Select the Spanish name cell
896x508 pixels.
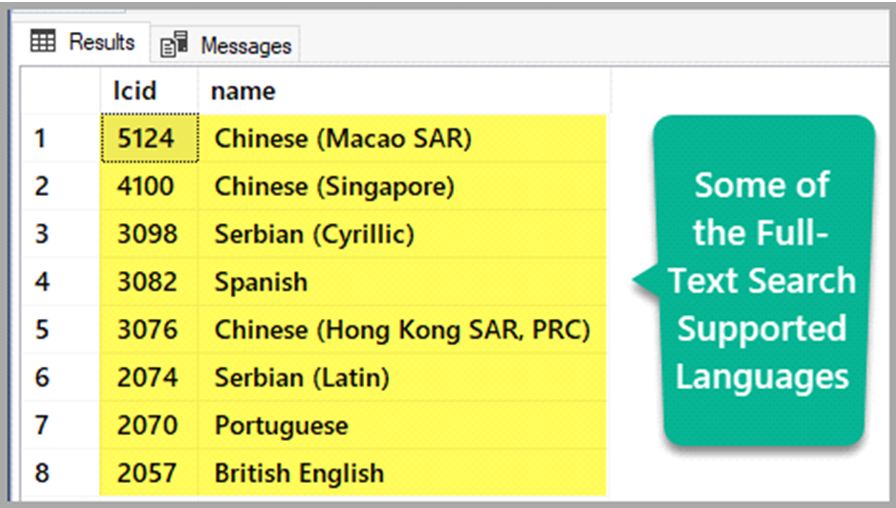point(402,282)
